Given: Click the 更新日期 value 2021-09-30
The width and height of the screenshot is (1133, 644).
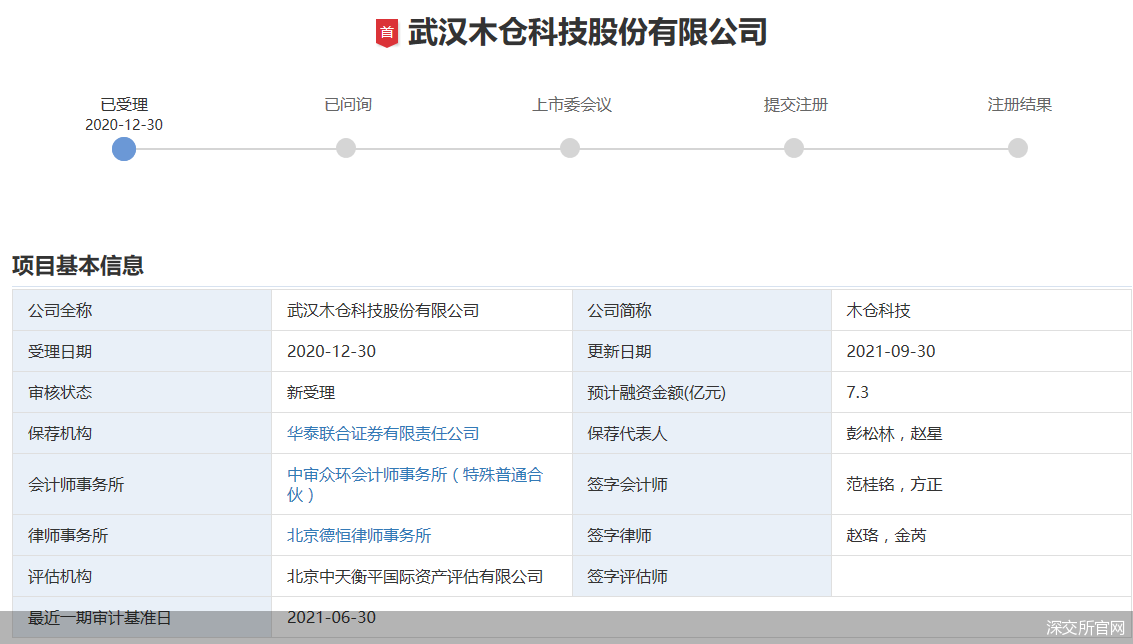Looking at the screenshot, I should 890,352.
